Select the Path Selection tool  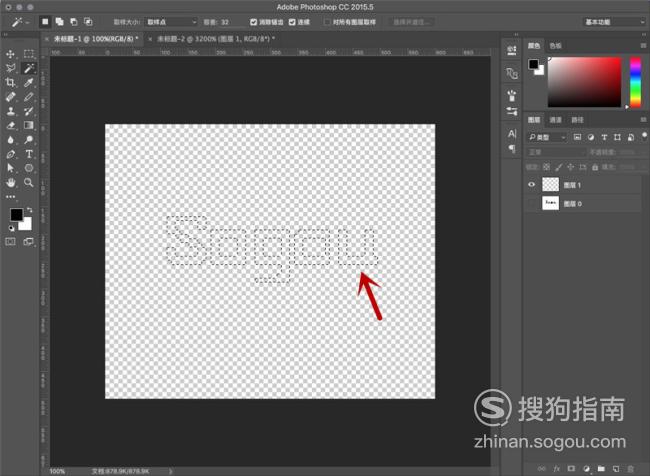tap(10, 168)
